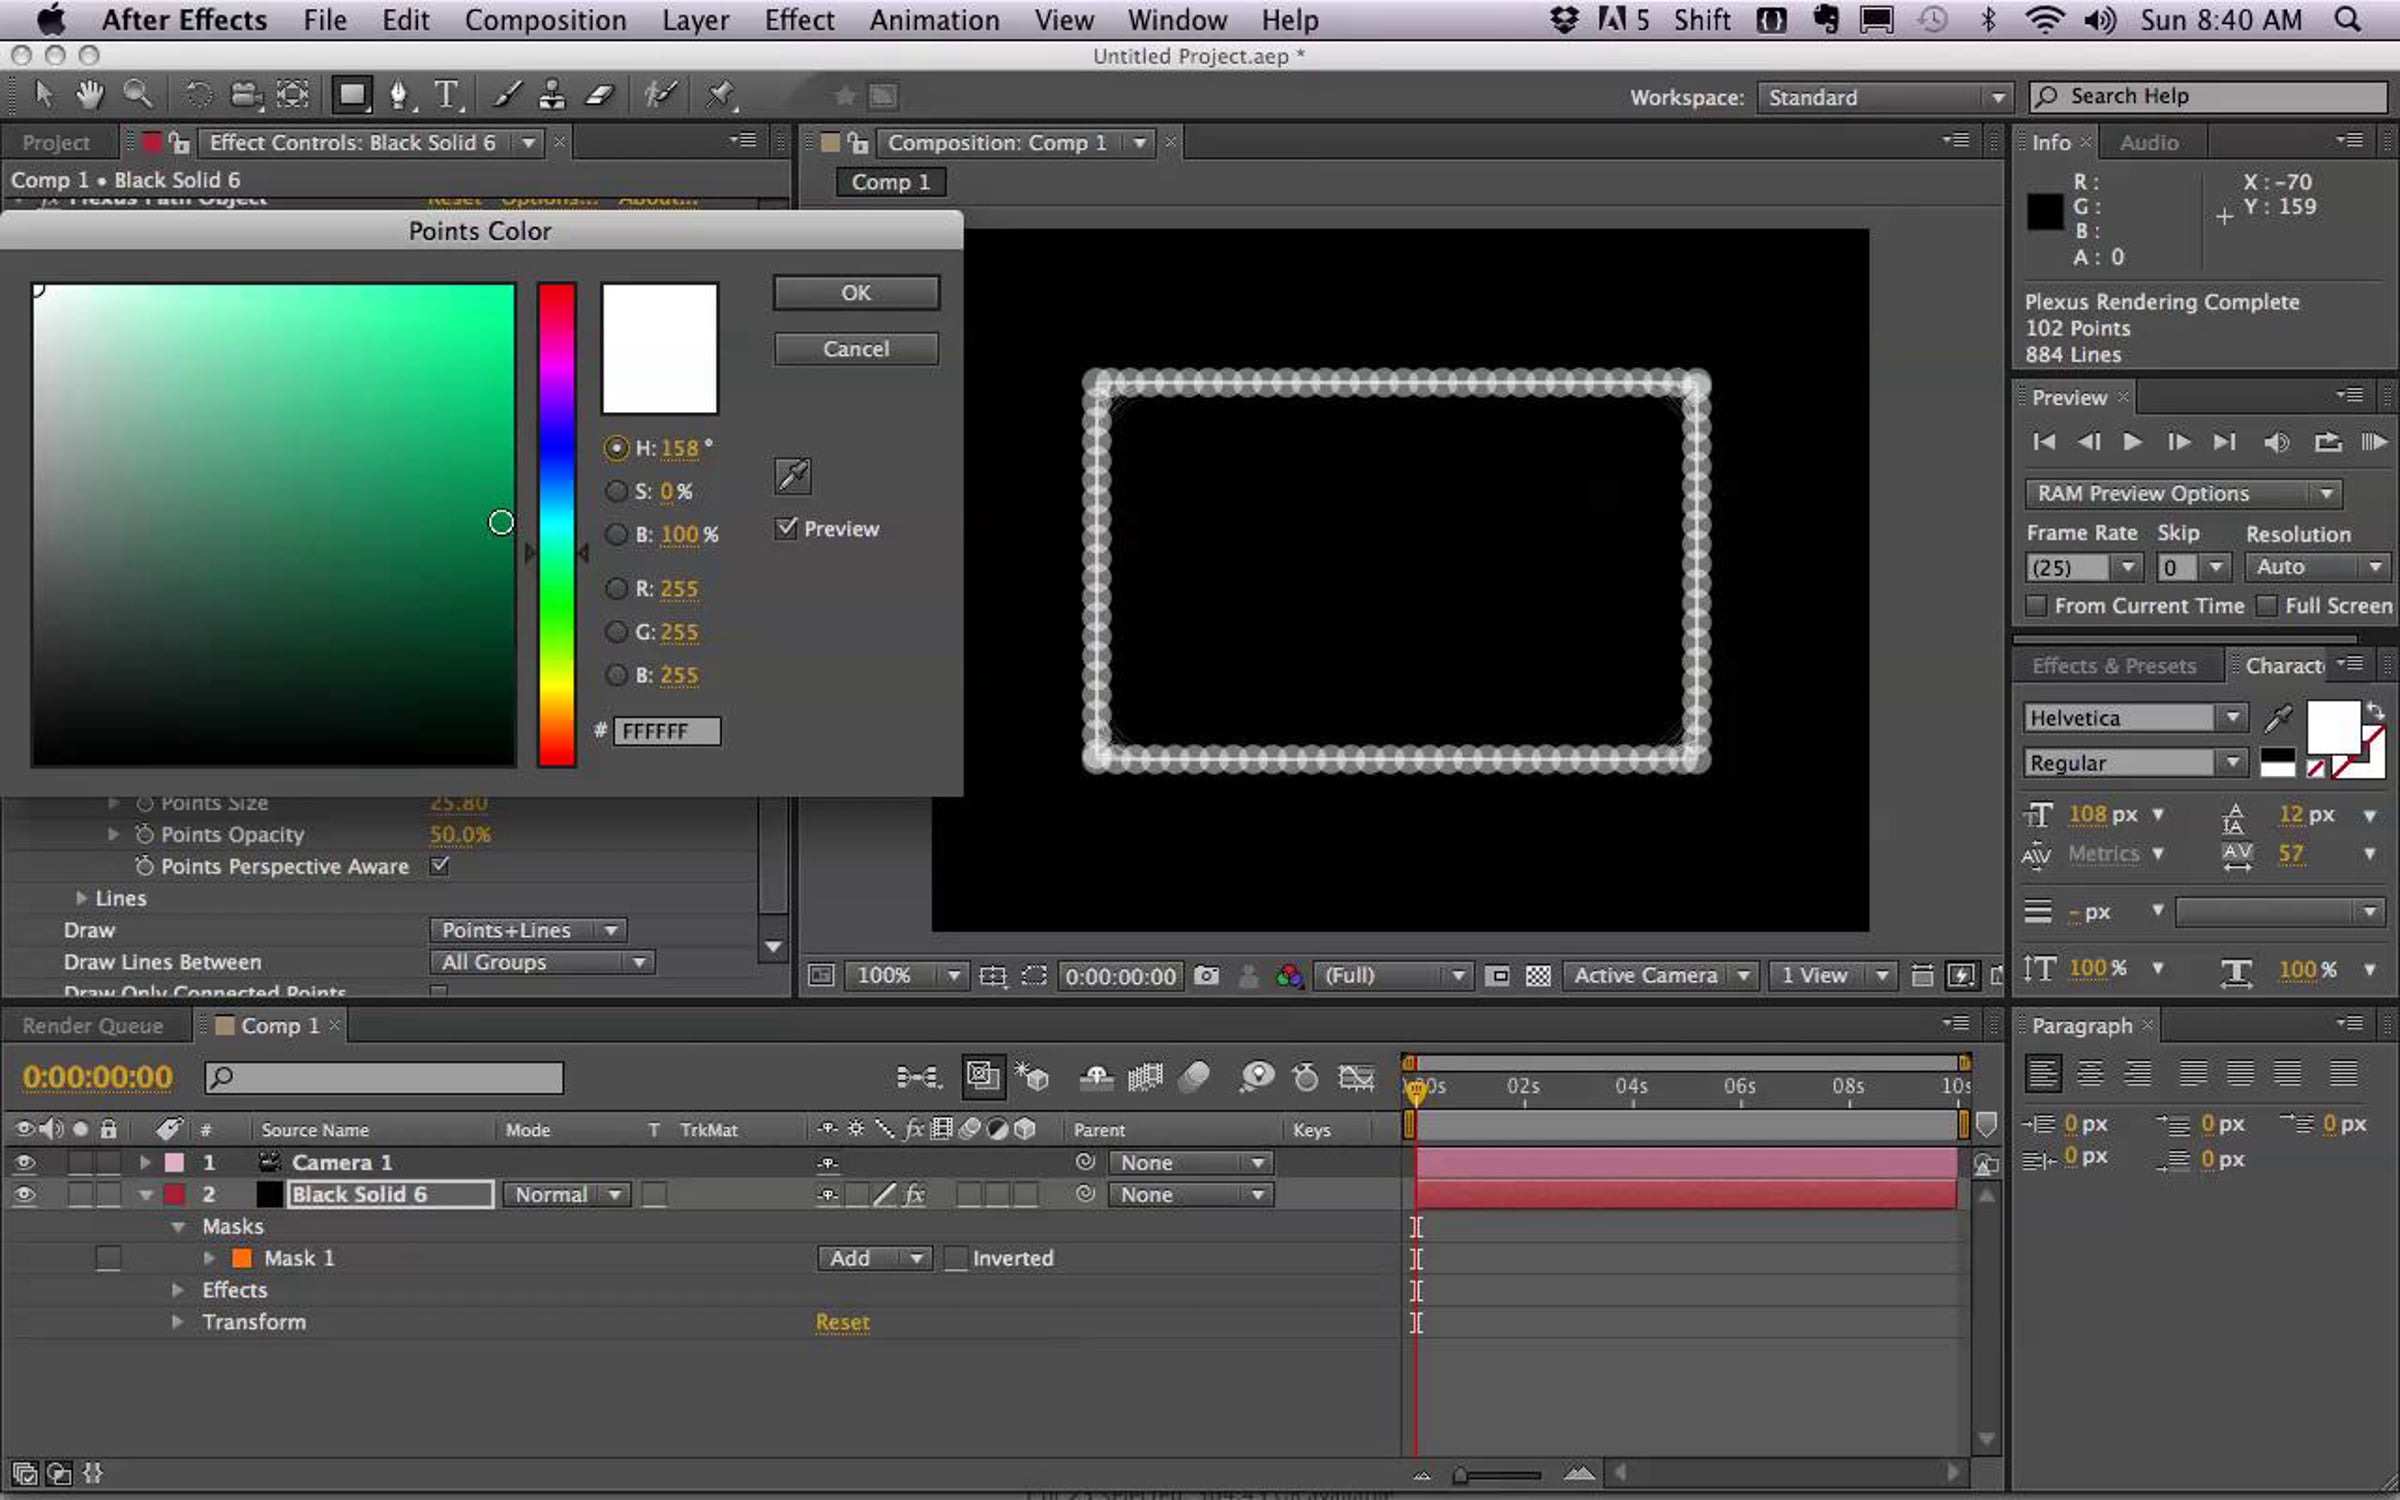
Task: Toggle Points Perspective Aware checkbox
Action: coord(439,865)
